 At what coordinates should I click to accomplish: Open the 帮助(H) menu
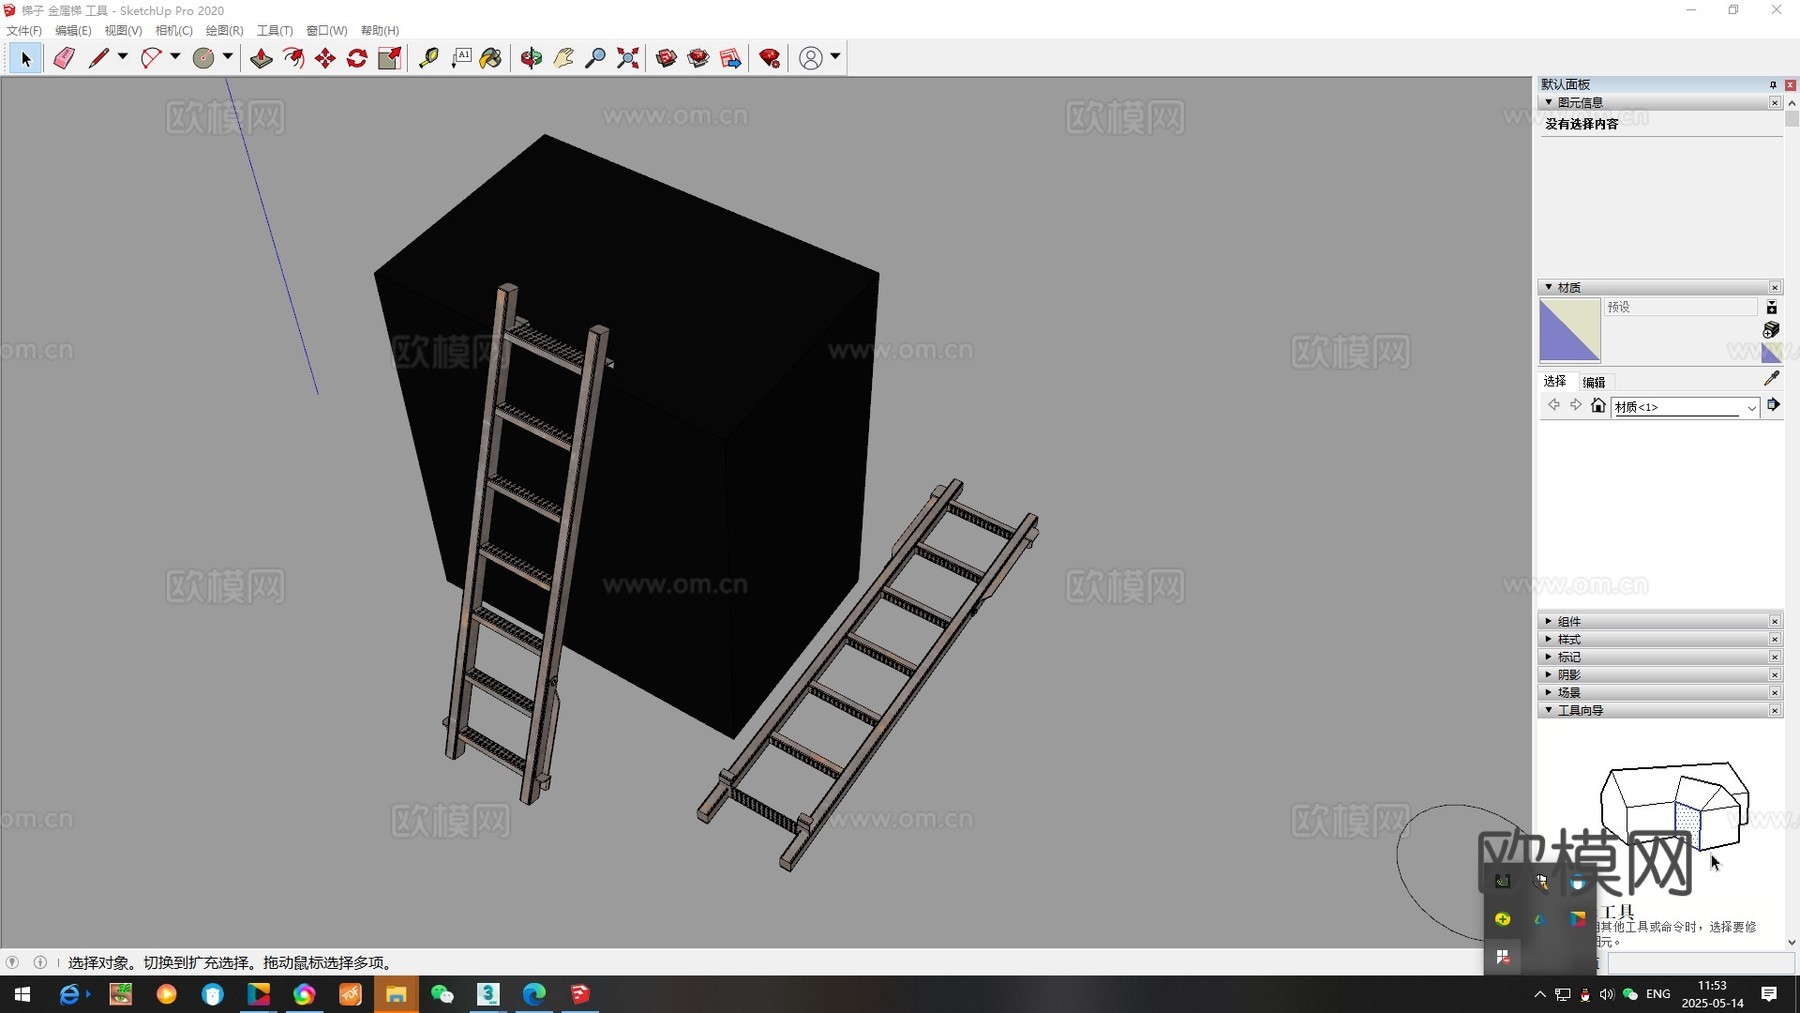[380, 31]
